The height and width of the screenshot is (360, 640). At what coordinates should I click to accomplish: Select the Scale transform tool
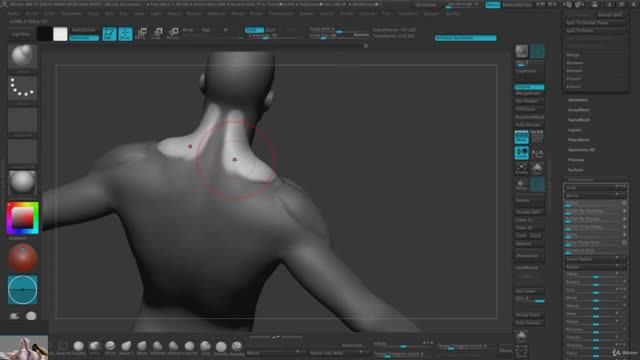(x=157, y=33)
